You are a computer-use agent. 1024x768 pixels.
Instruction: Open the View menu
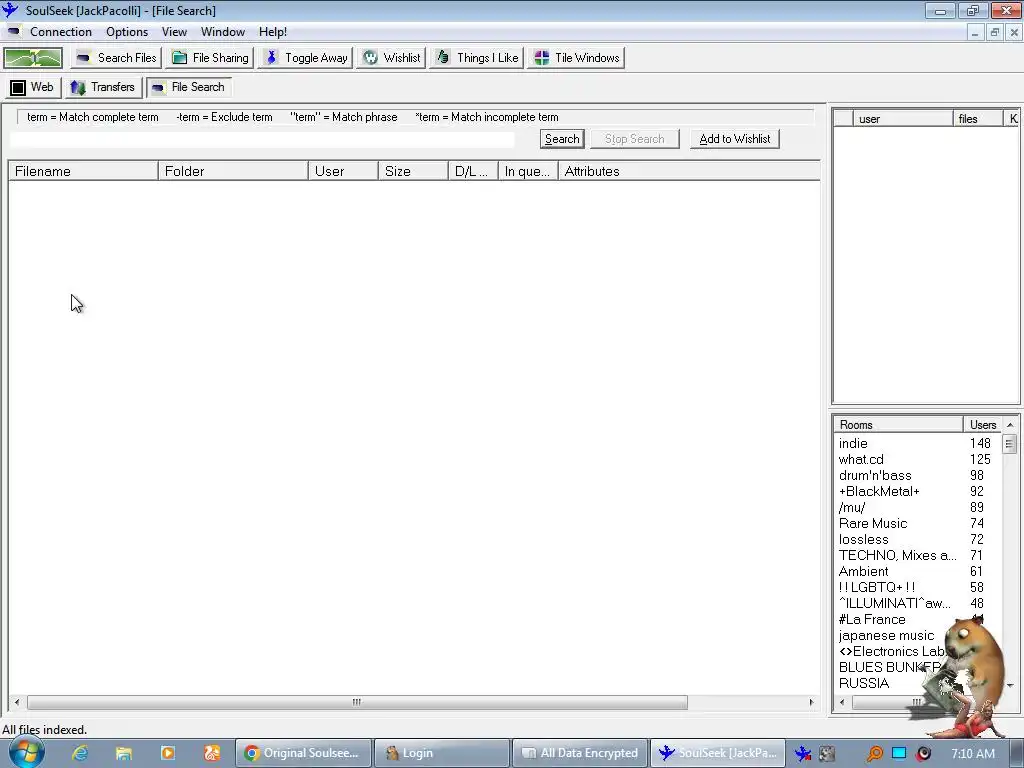coord(174,32)
